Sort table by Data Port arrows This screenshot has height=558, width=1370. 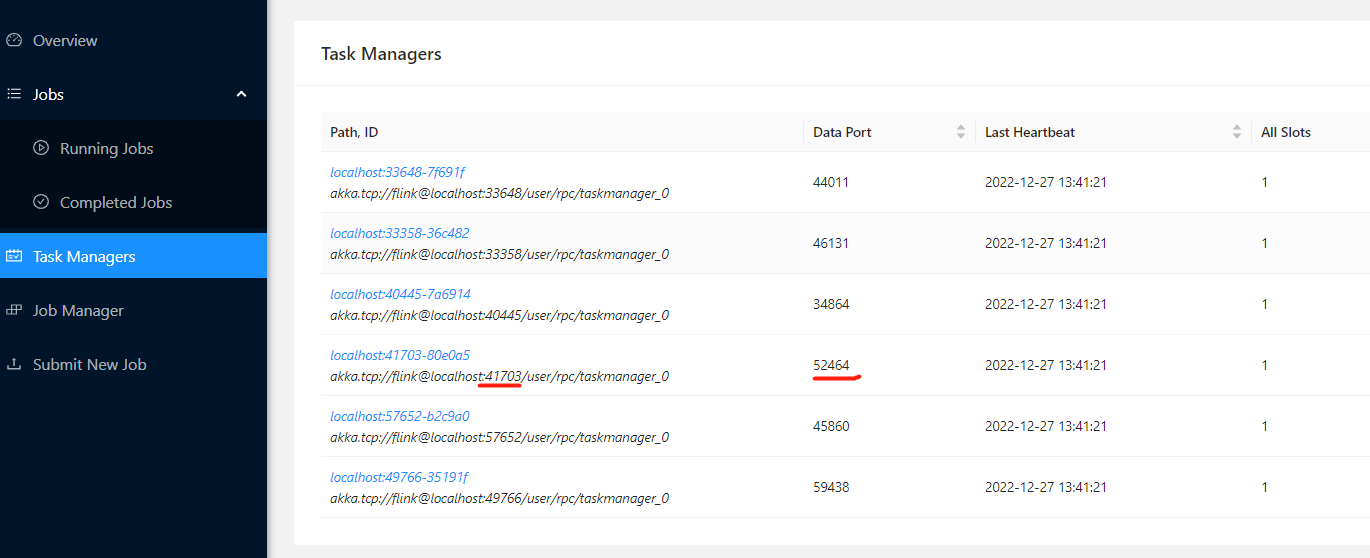tap(961, 132)
